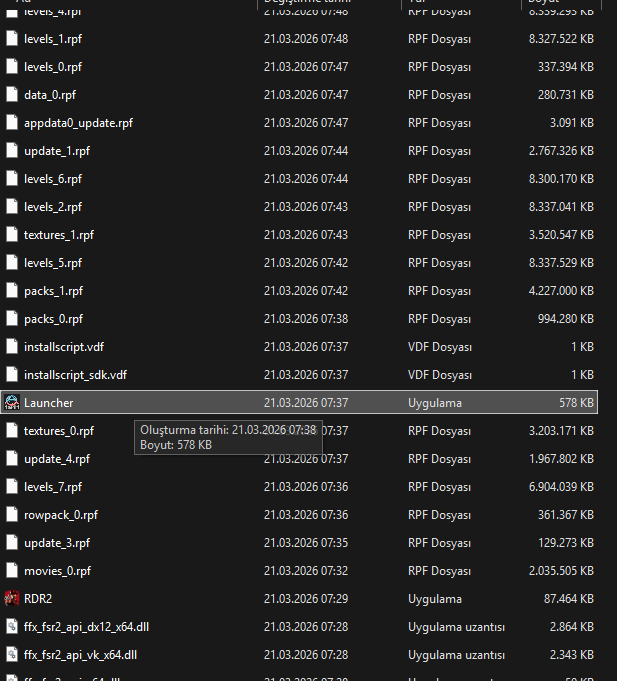Image resolution: width=617 pixels, height=681 pixels.
Task: Select the file name levels_1.rpf
Action: (x=53, y=39)
